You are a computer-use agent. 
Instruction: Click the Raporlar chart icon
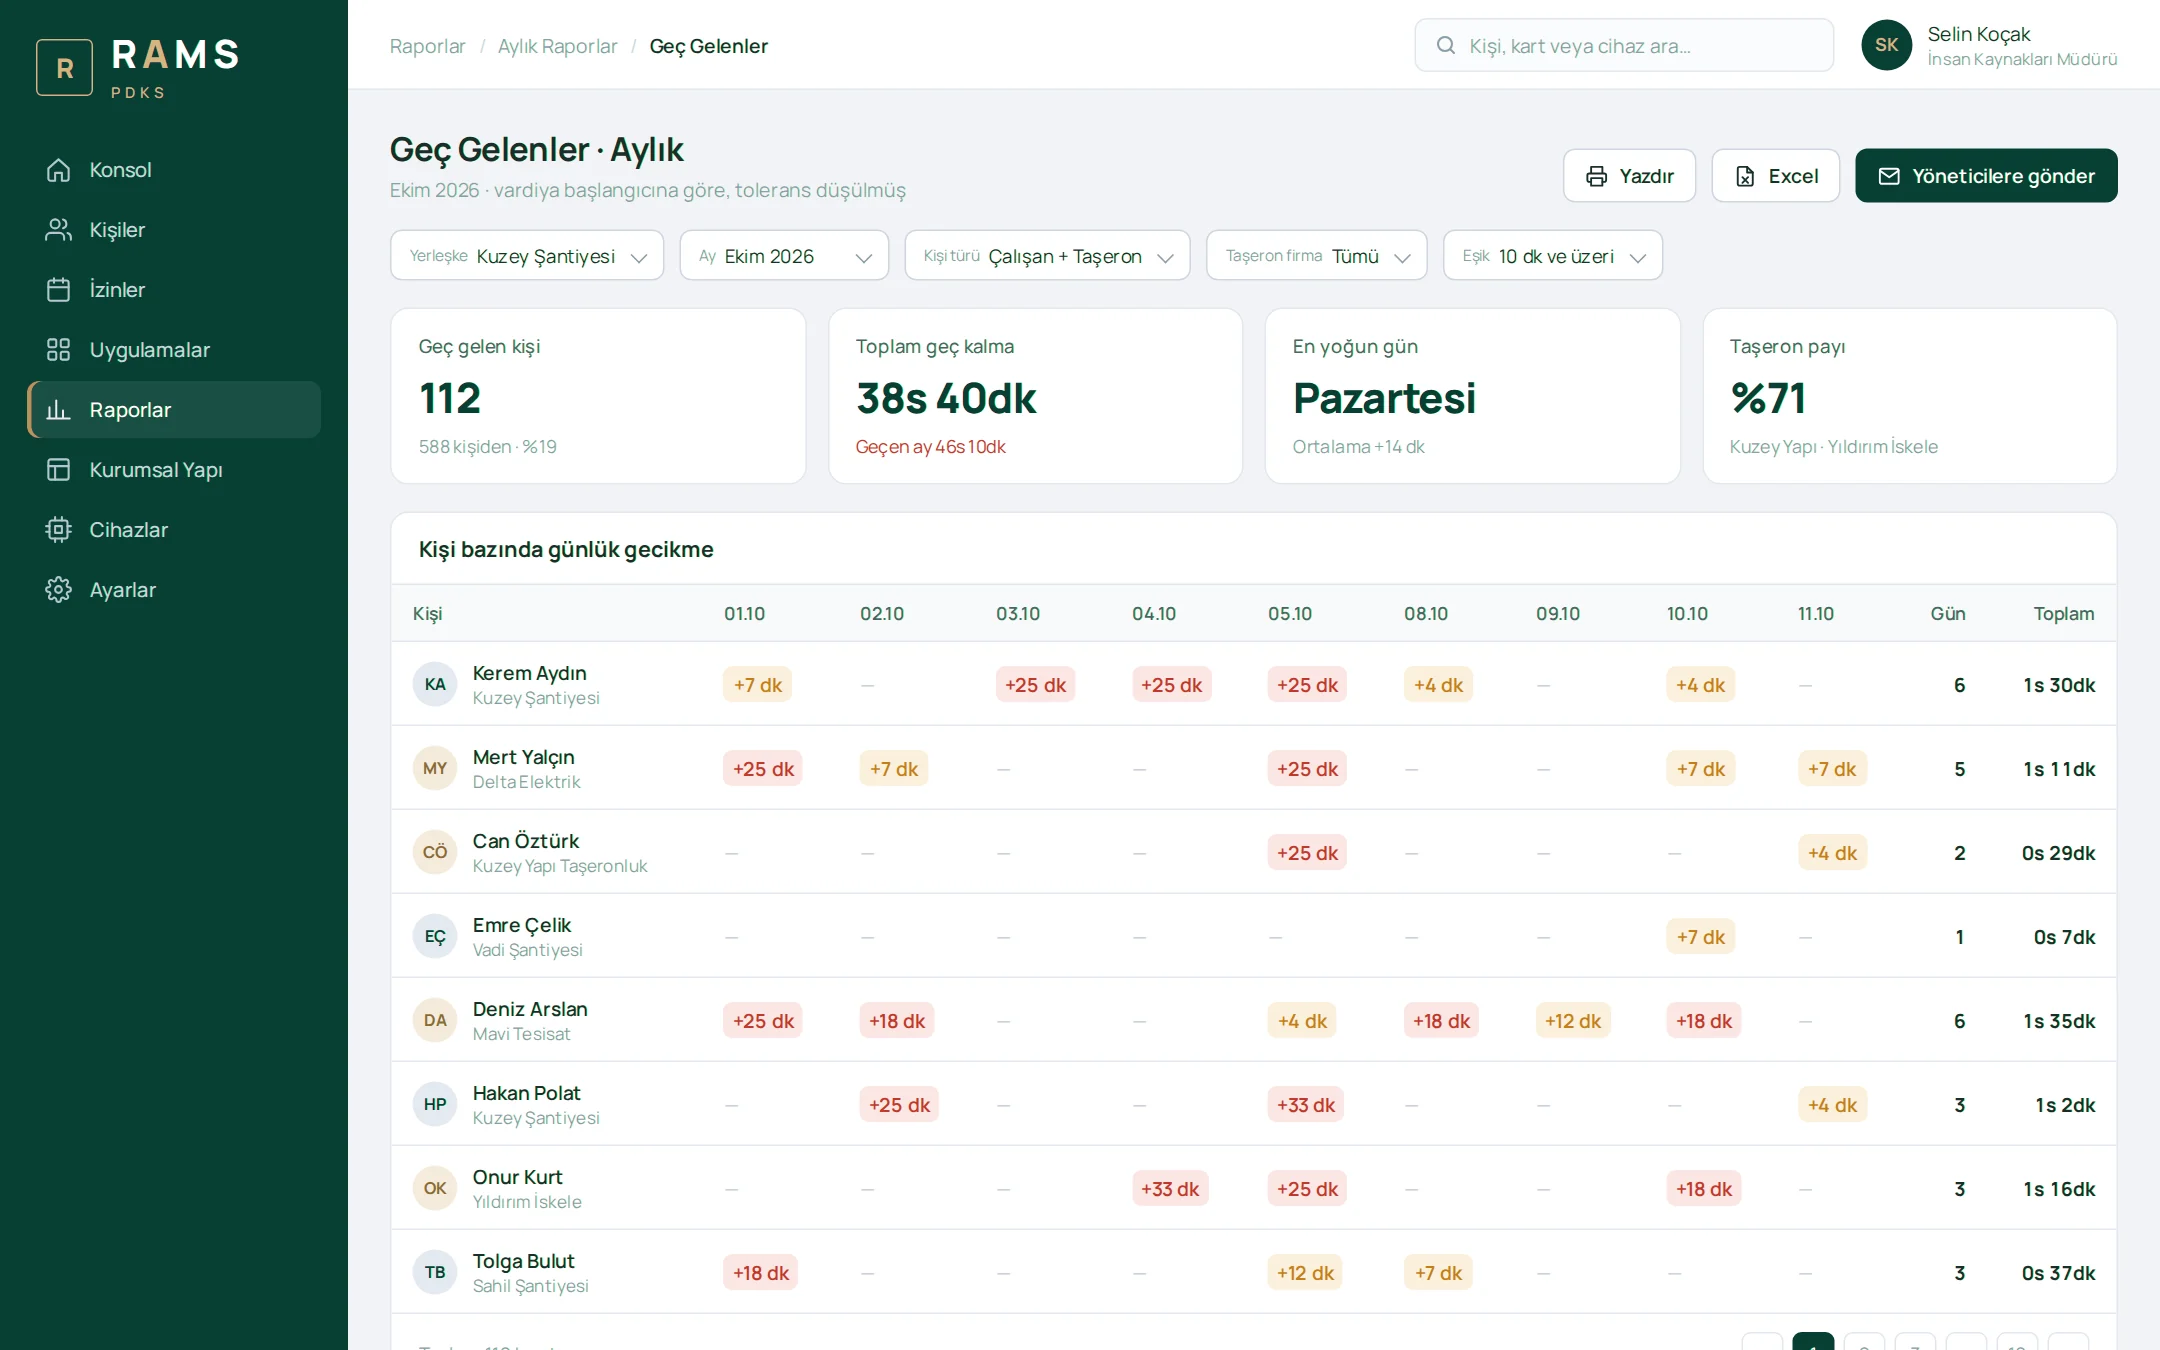coord(58,410)
